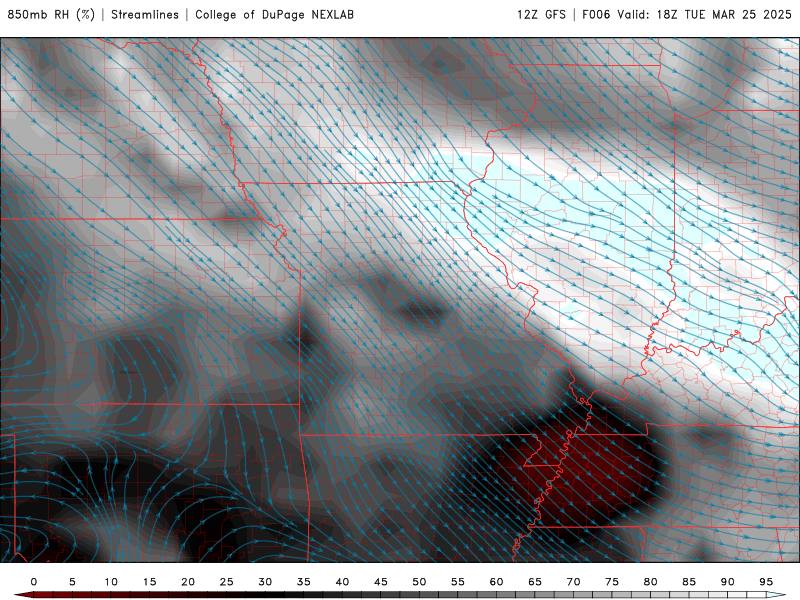Click the colorbar label "65"
This screenshot has width=800, height=600.
[535, 582]
